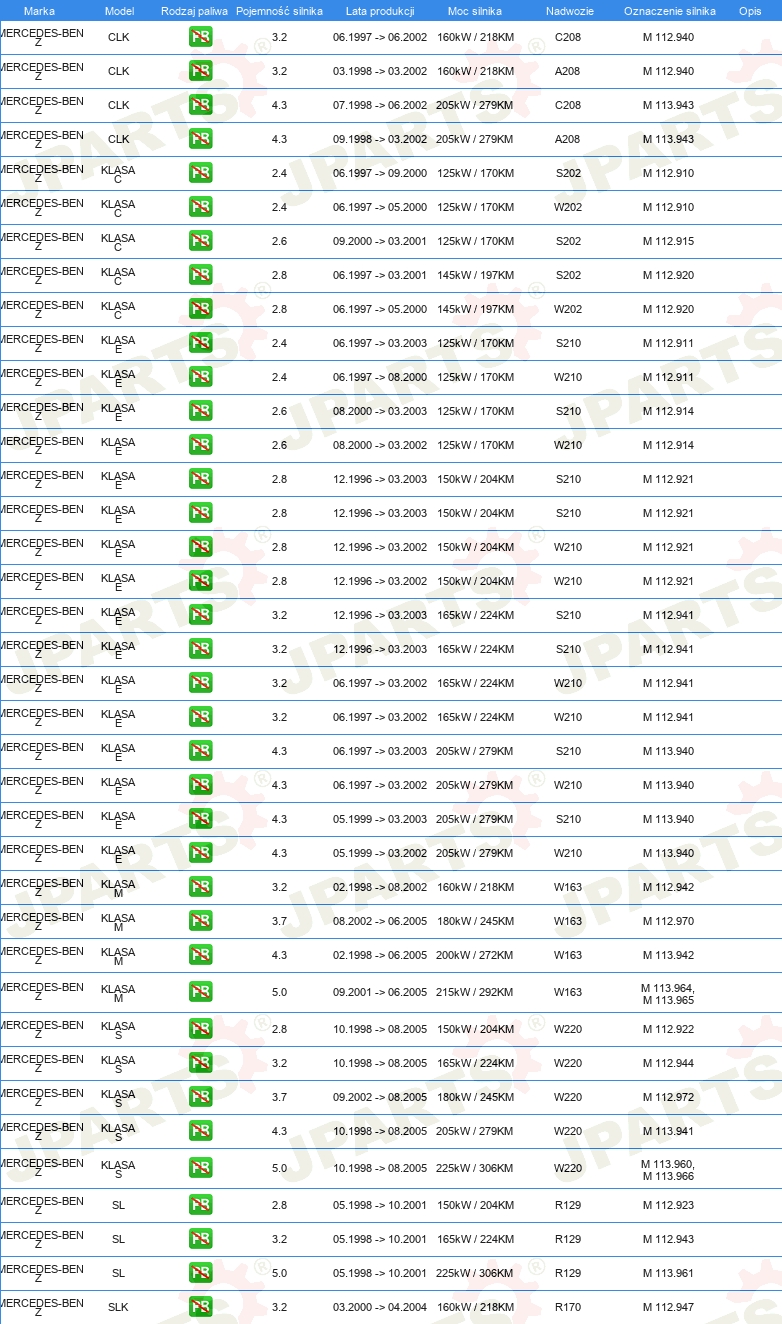
Task: Click fuel icon in the M 112.915 row
Action: (201, 241)
